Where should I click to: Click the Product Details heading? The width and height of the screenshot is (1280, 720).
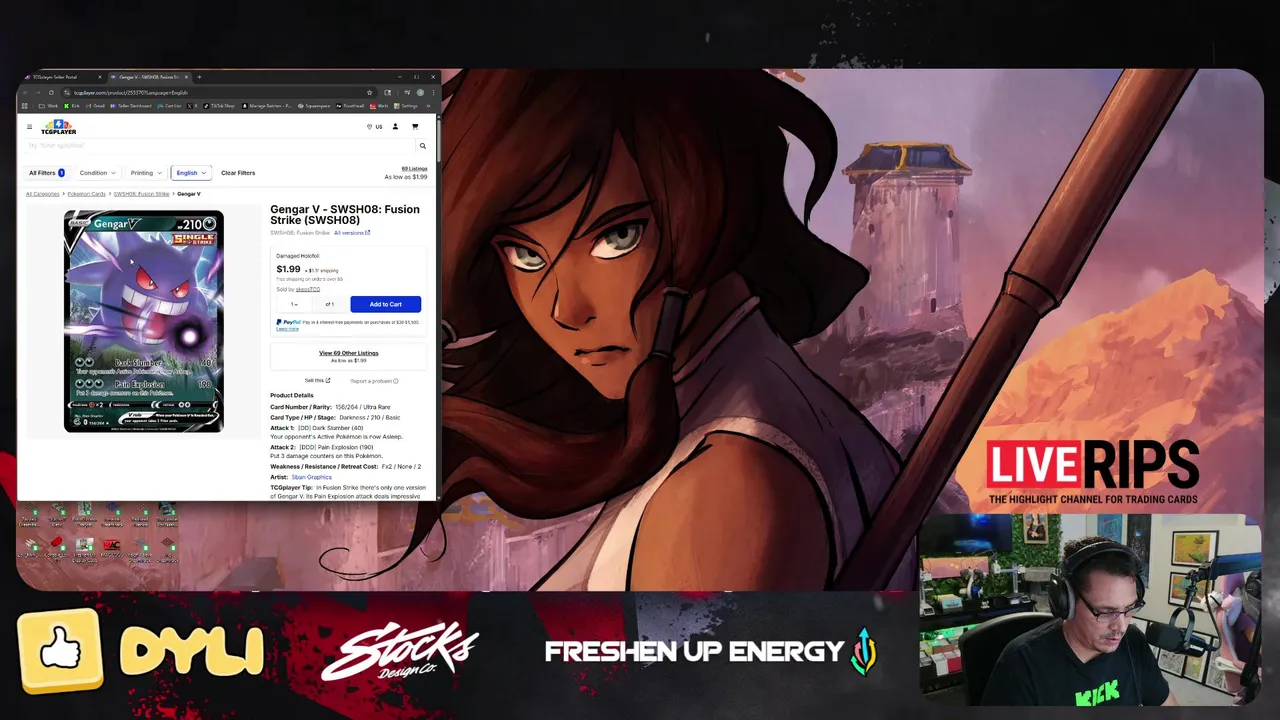point(291,395)
